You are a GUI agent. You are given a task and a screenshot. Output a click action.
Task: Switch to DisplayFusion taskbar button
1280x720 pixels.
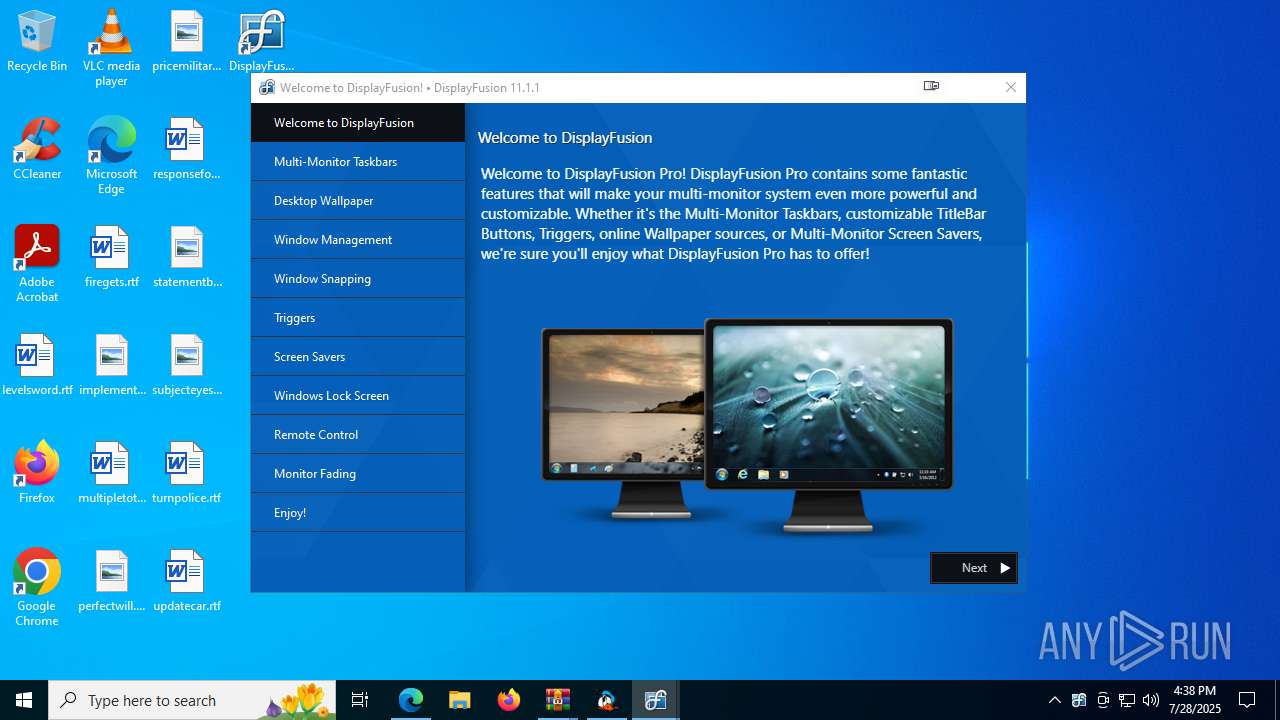pos(655,700)
